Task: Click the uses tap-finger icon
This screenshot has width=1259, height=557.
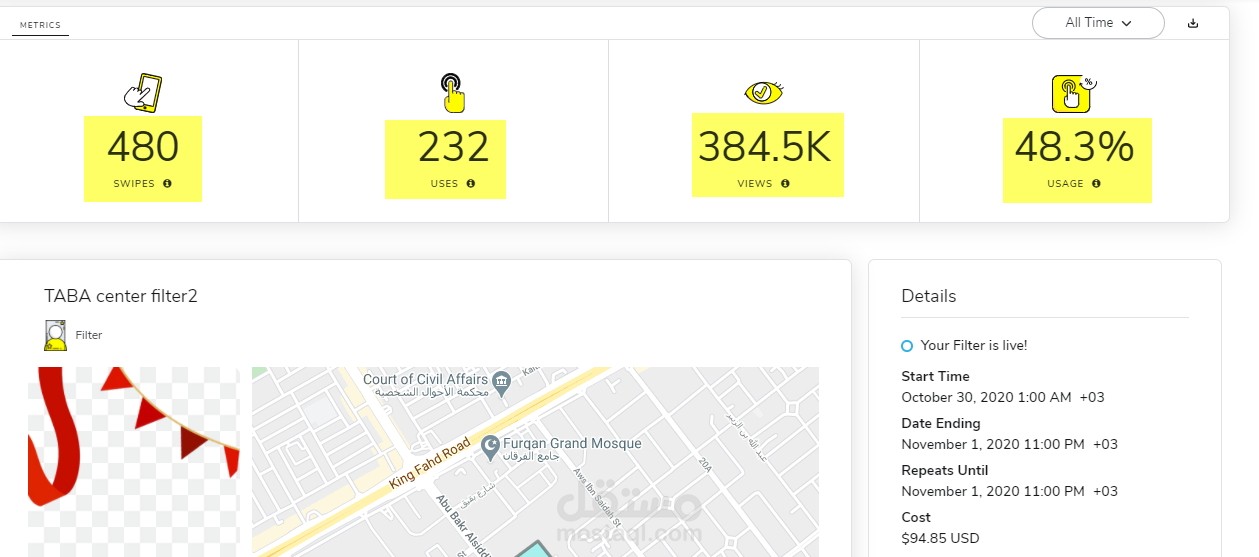Action: [453, 93]
